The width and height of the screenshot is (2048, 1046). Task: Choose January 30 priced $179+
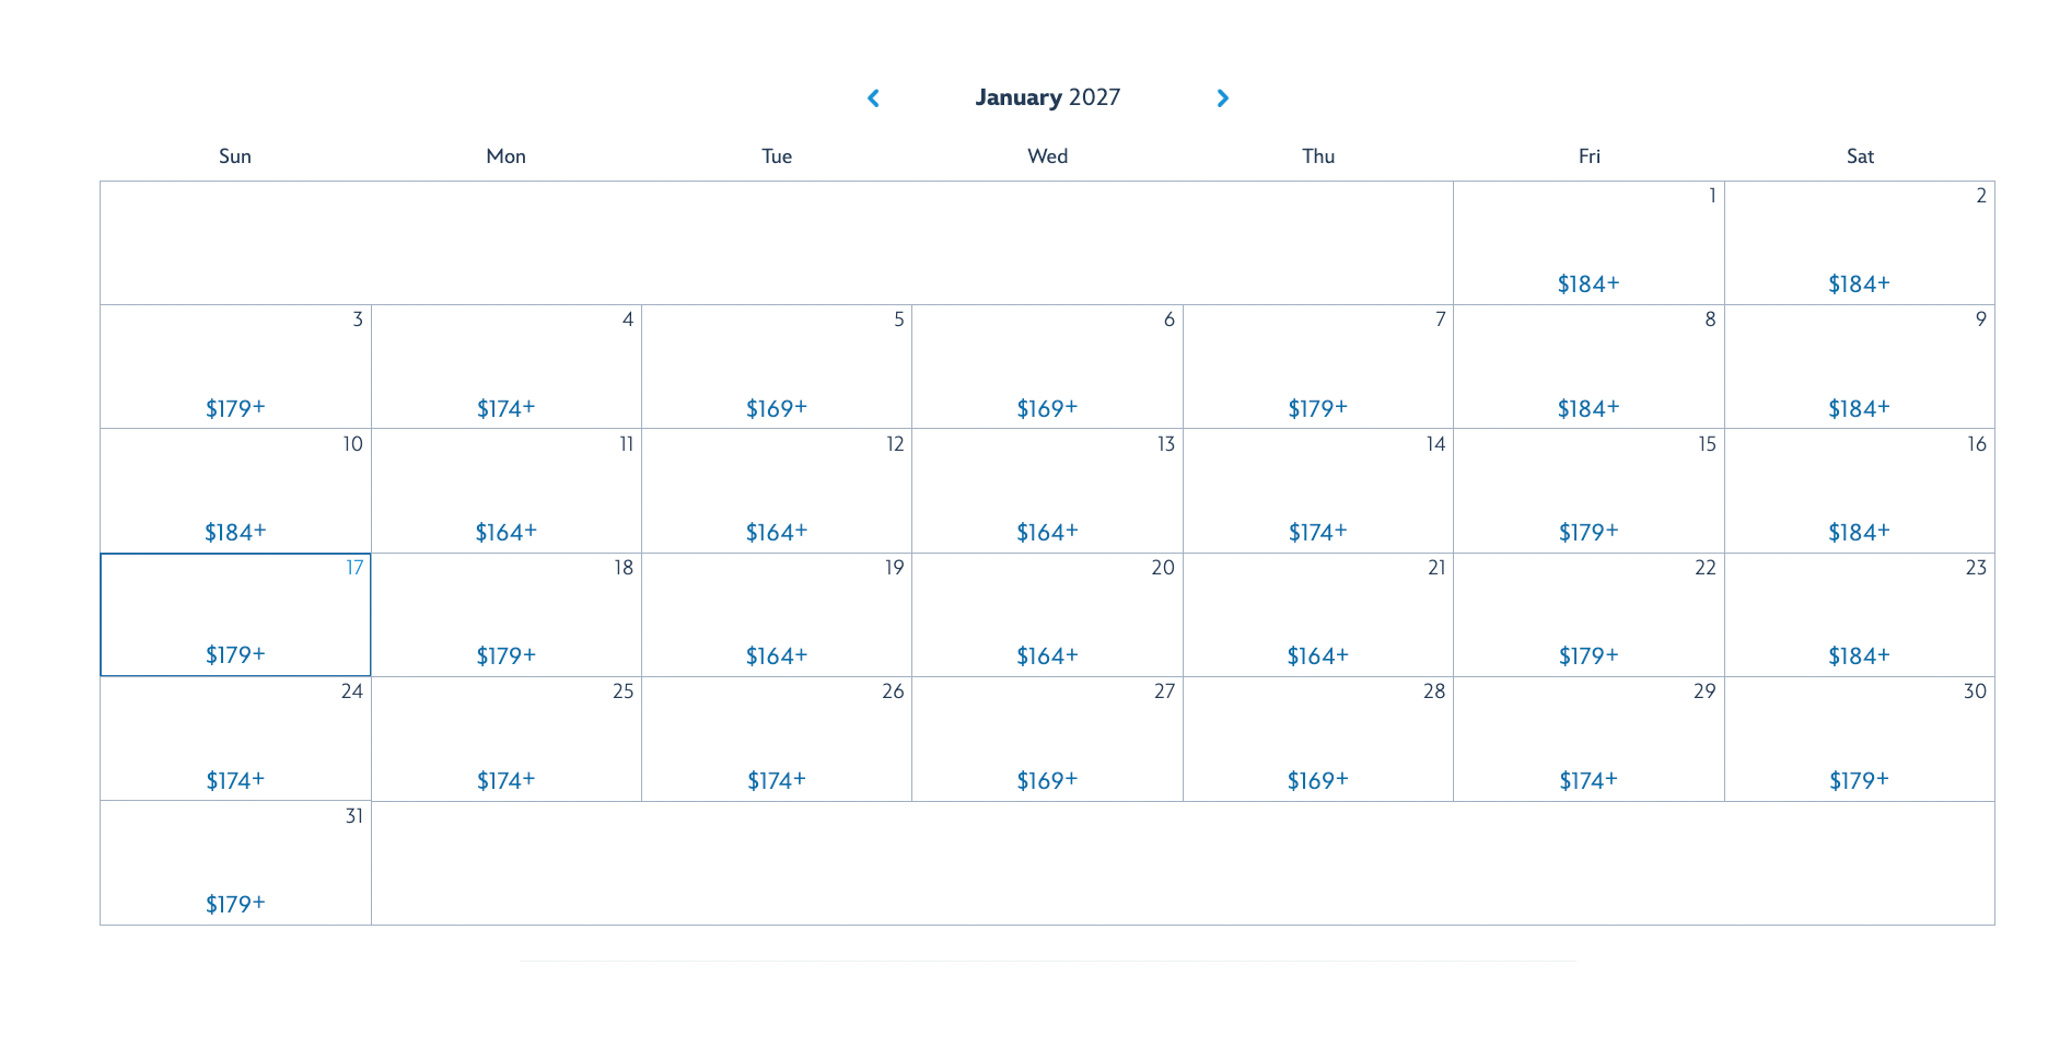click(1859, 739)
